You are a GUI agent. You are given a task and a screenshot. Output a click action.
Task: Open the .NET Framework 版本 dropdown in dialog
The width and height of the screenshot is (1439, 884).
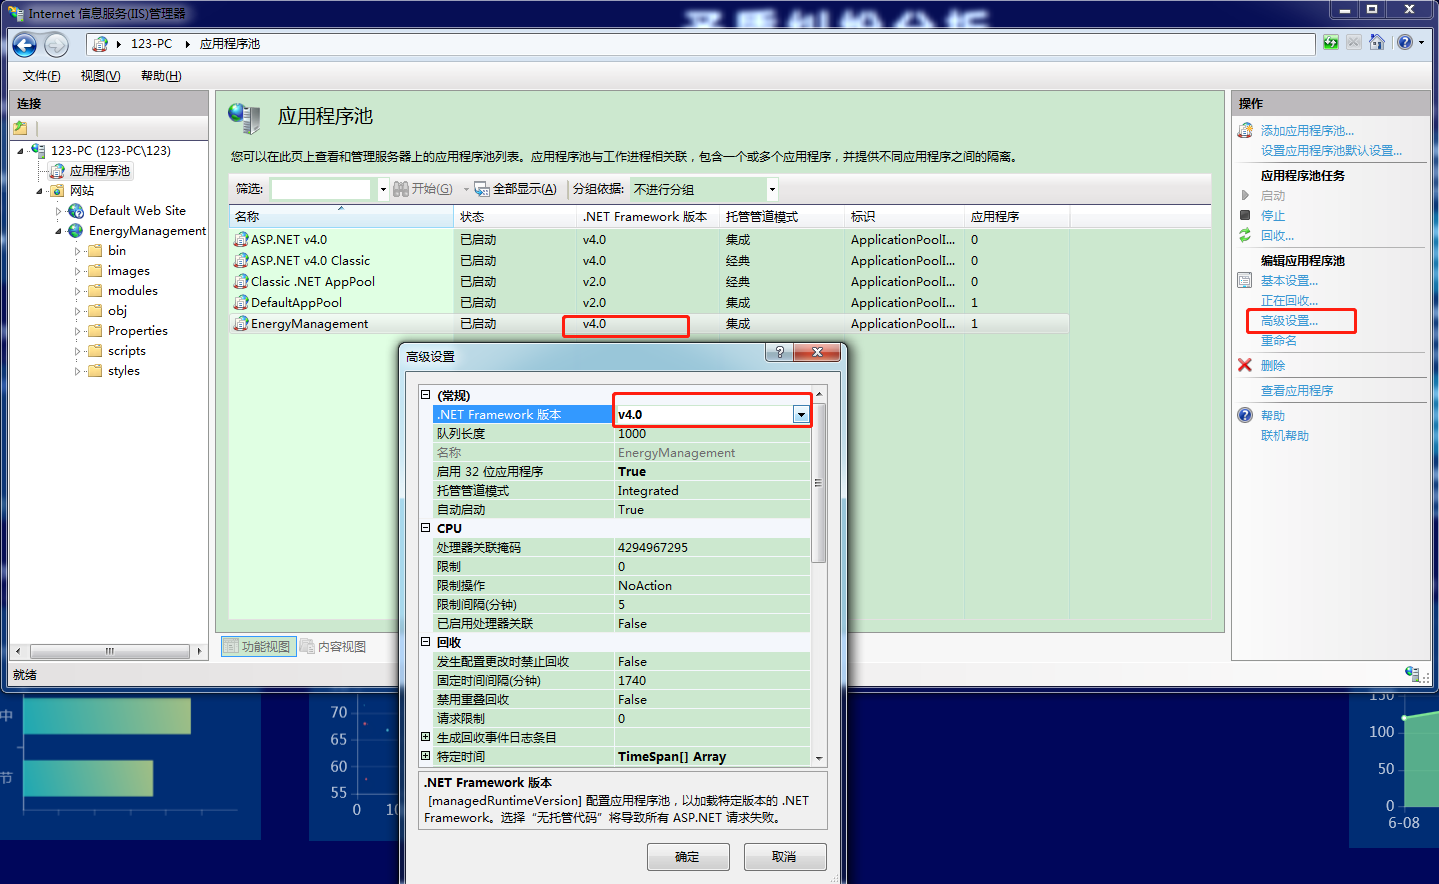(801, 415)
